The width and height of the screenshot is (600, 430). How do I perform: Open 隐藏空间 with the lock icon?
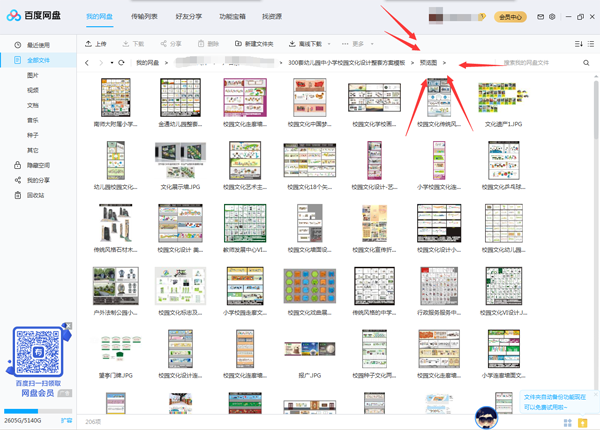tap(32, 165)
